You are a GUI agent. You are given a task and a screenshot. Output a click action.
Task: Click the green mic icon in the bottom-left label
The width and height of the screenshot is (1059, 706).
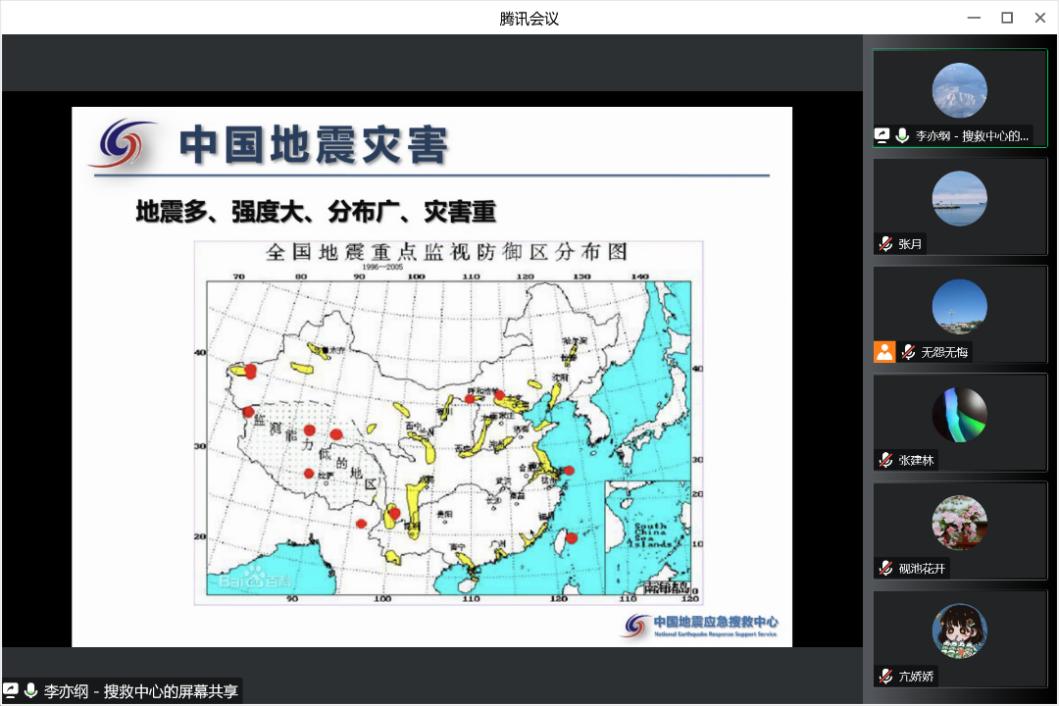coord(31,691)
